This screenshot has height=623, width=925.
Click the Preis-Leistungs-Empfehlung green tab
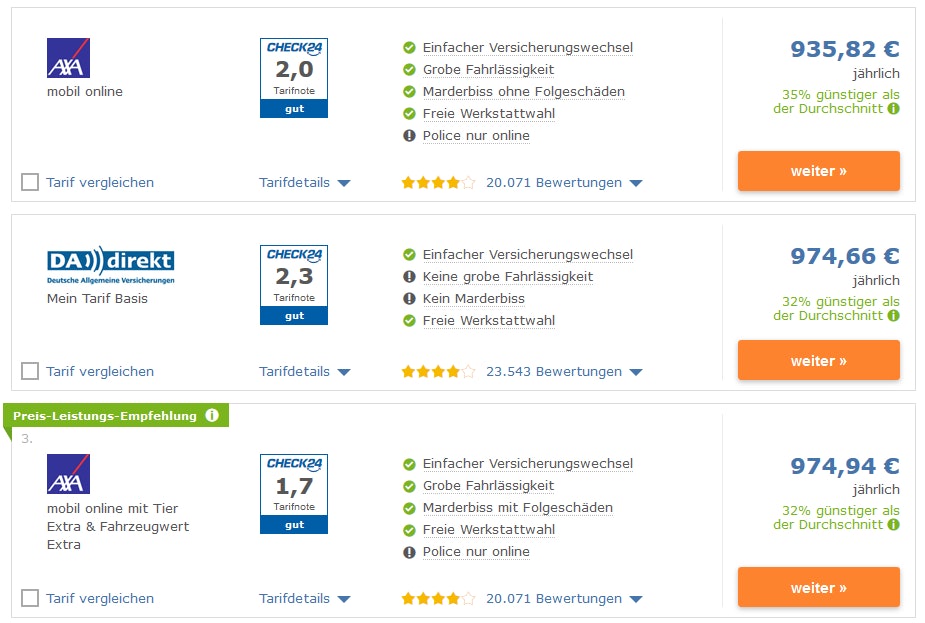click(105, 416)
